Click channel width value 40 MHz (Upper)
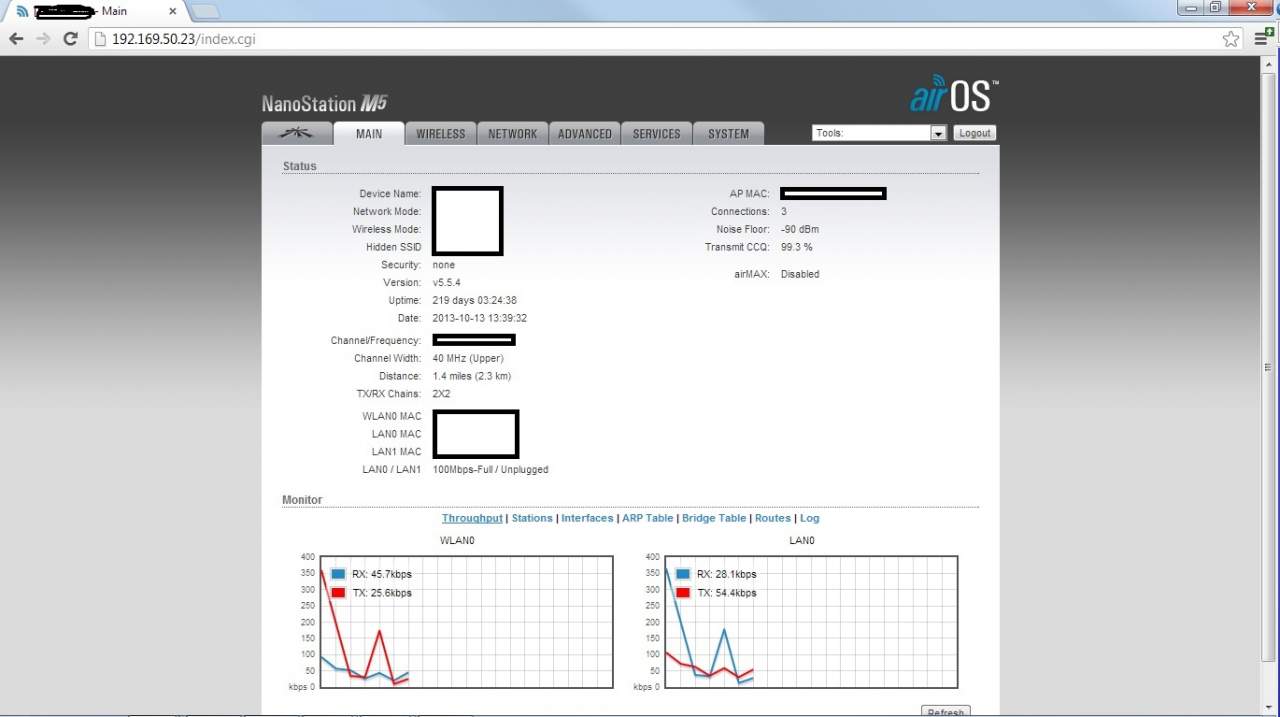The height and width of the screenshot is (717, 1280). tap(468, 359)
